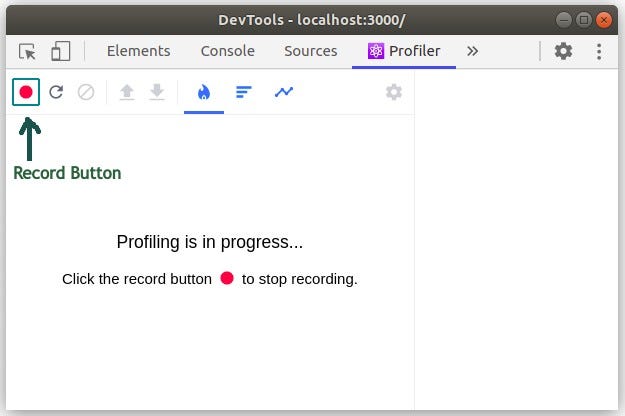Toggle device toolbar icon
This screenshot has width=625, height=416.
(61, 51)
